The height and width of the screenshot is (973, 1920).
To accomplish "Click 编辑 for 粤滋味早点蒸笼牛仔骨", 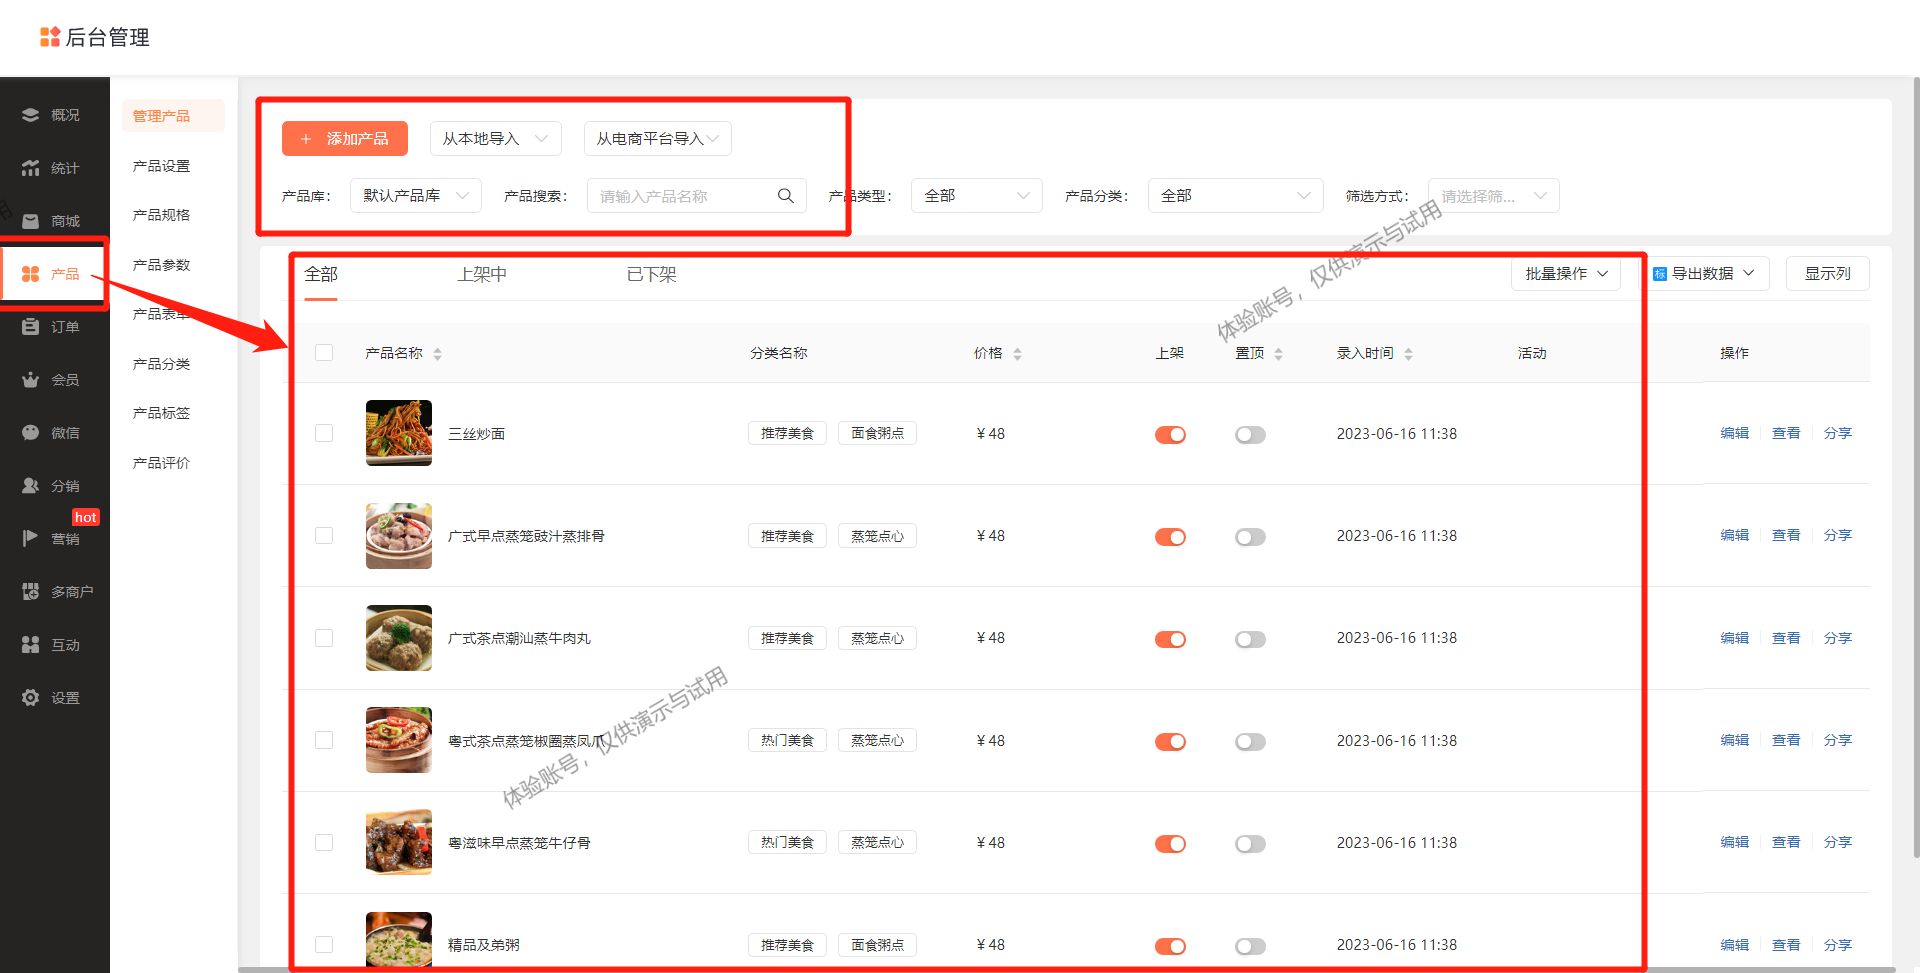I will point(1734,842).
